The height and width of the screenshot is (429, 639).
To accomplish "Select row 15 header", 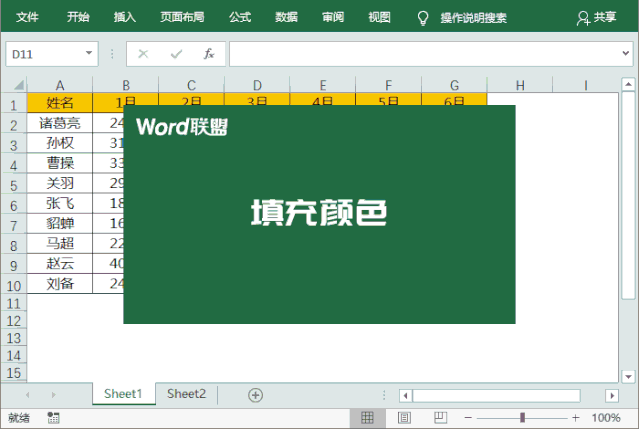I will pos(13,373).
